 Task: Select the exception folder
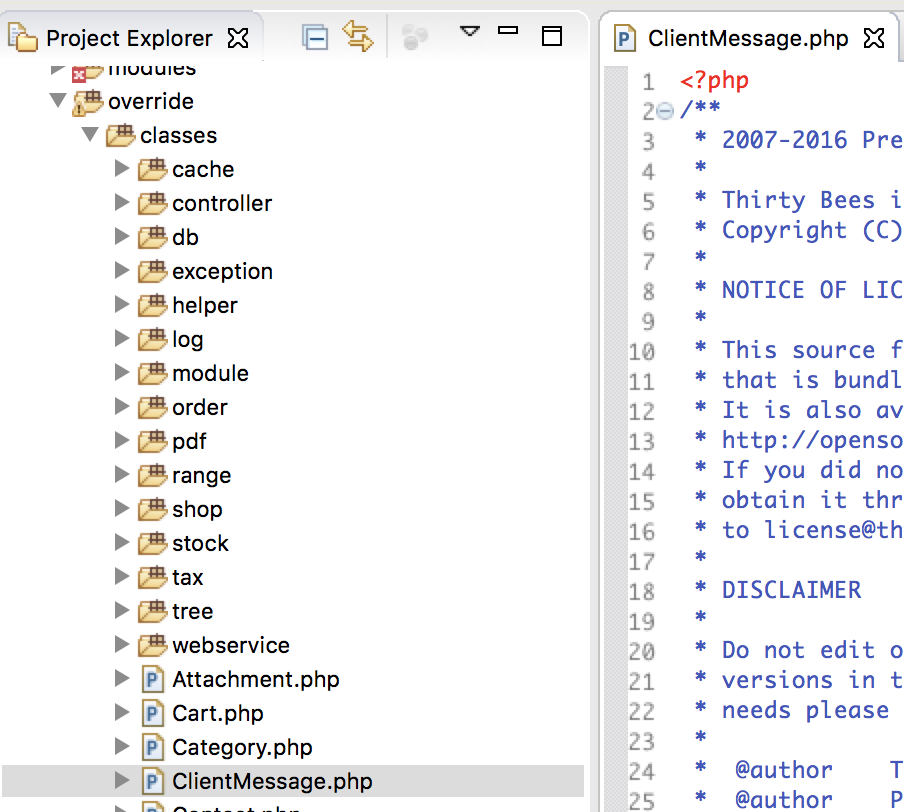click(222, 272)
